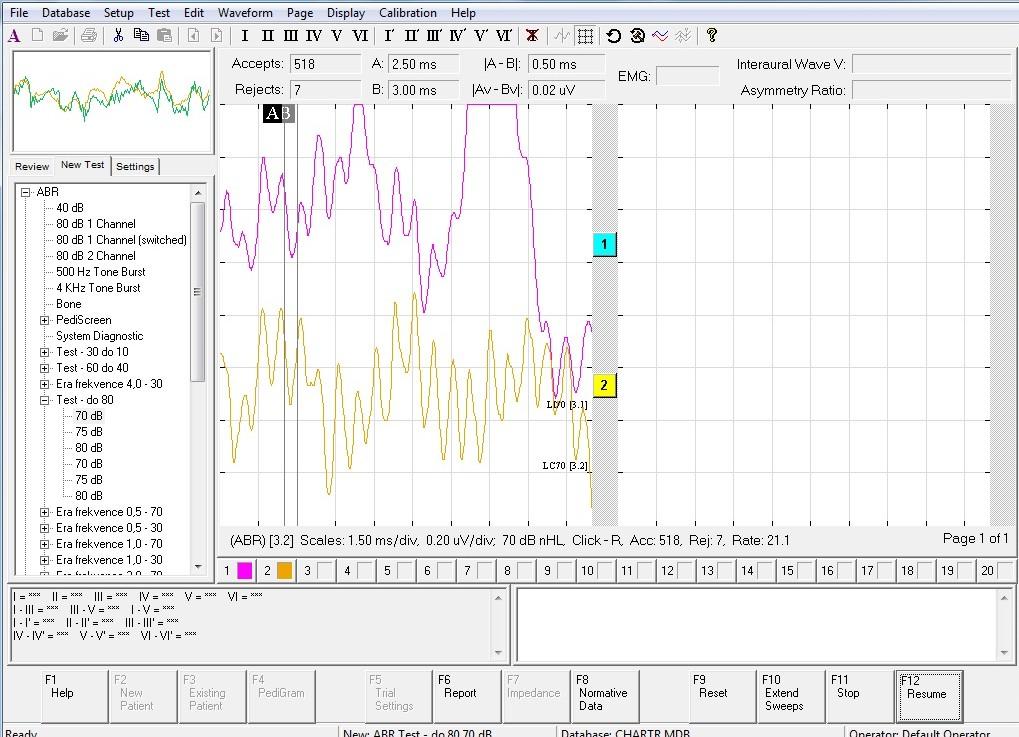Click the waveform preview thumbnail

coord(112,102)
